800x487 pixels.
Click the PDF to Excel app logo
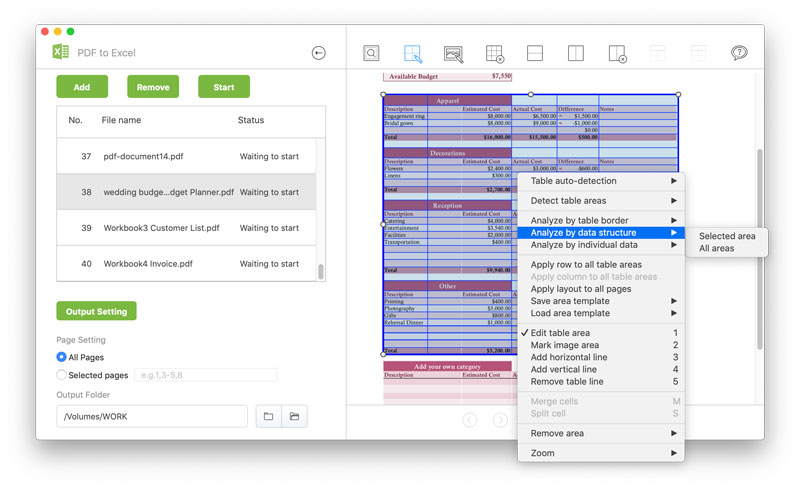61,52
